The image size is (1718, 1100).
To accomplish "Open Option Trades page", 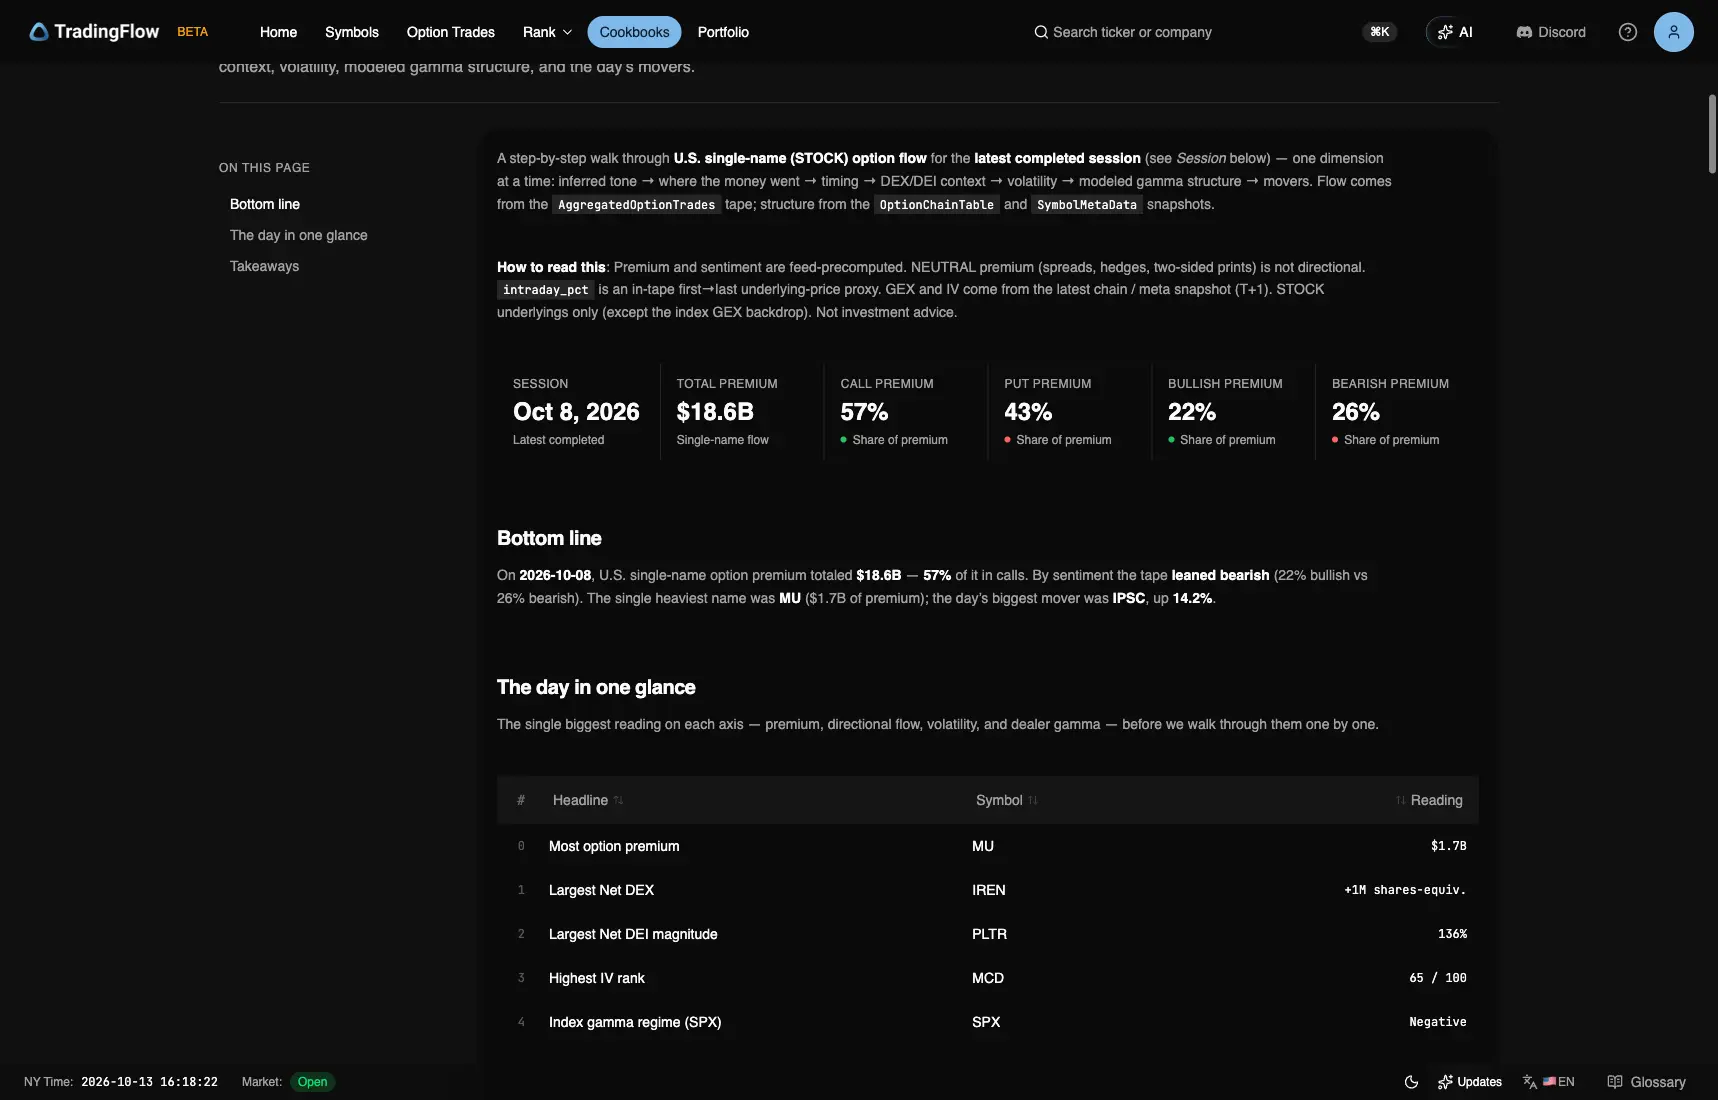I will (x=451, y=32).
